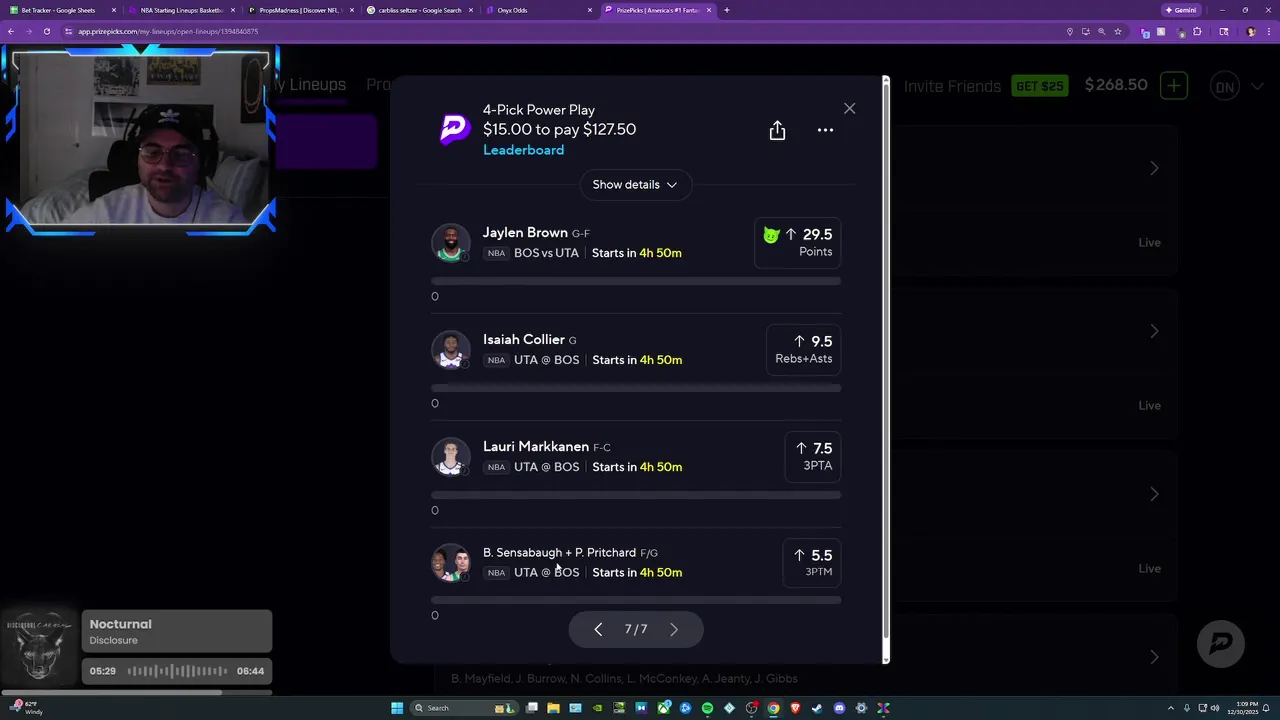Open Discord from taskbar
This screenshot has width=1280, height=720.
click(839, 708)
